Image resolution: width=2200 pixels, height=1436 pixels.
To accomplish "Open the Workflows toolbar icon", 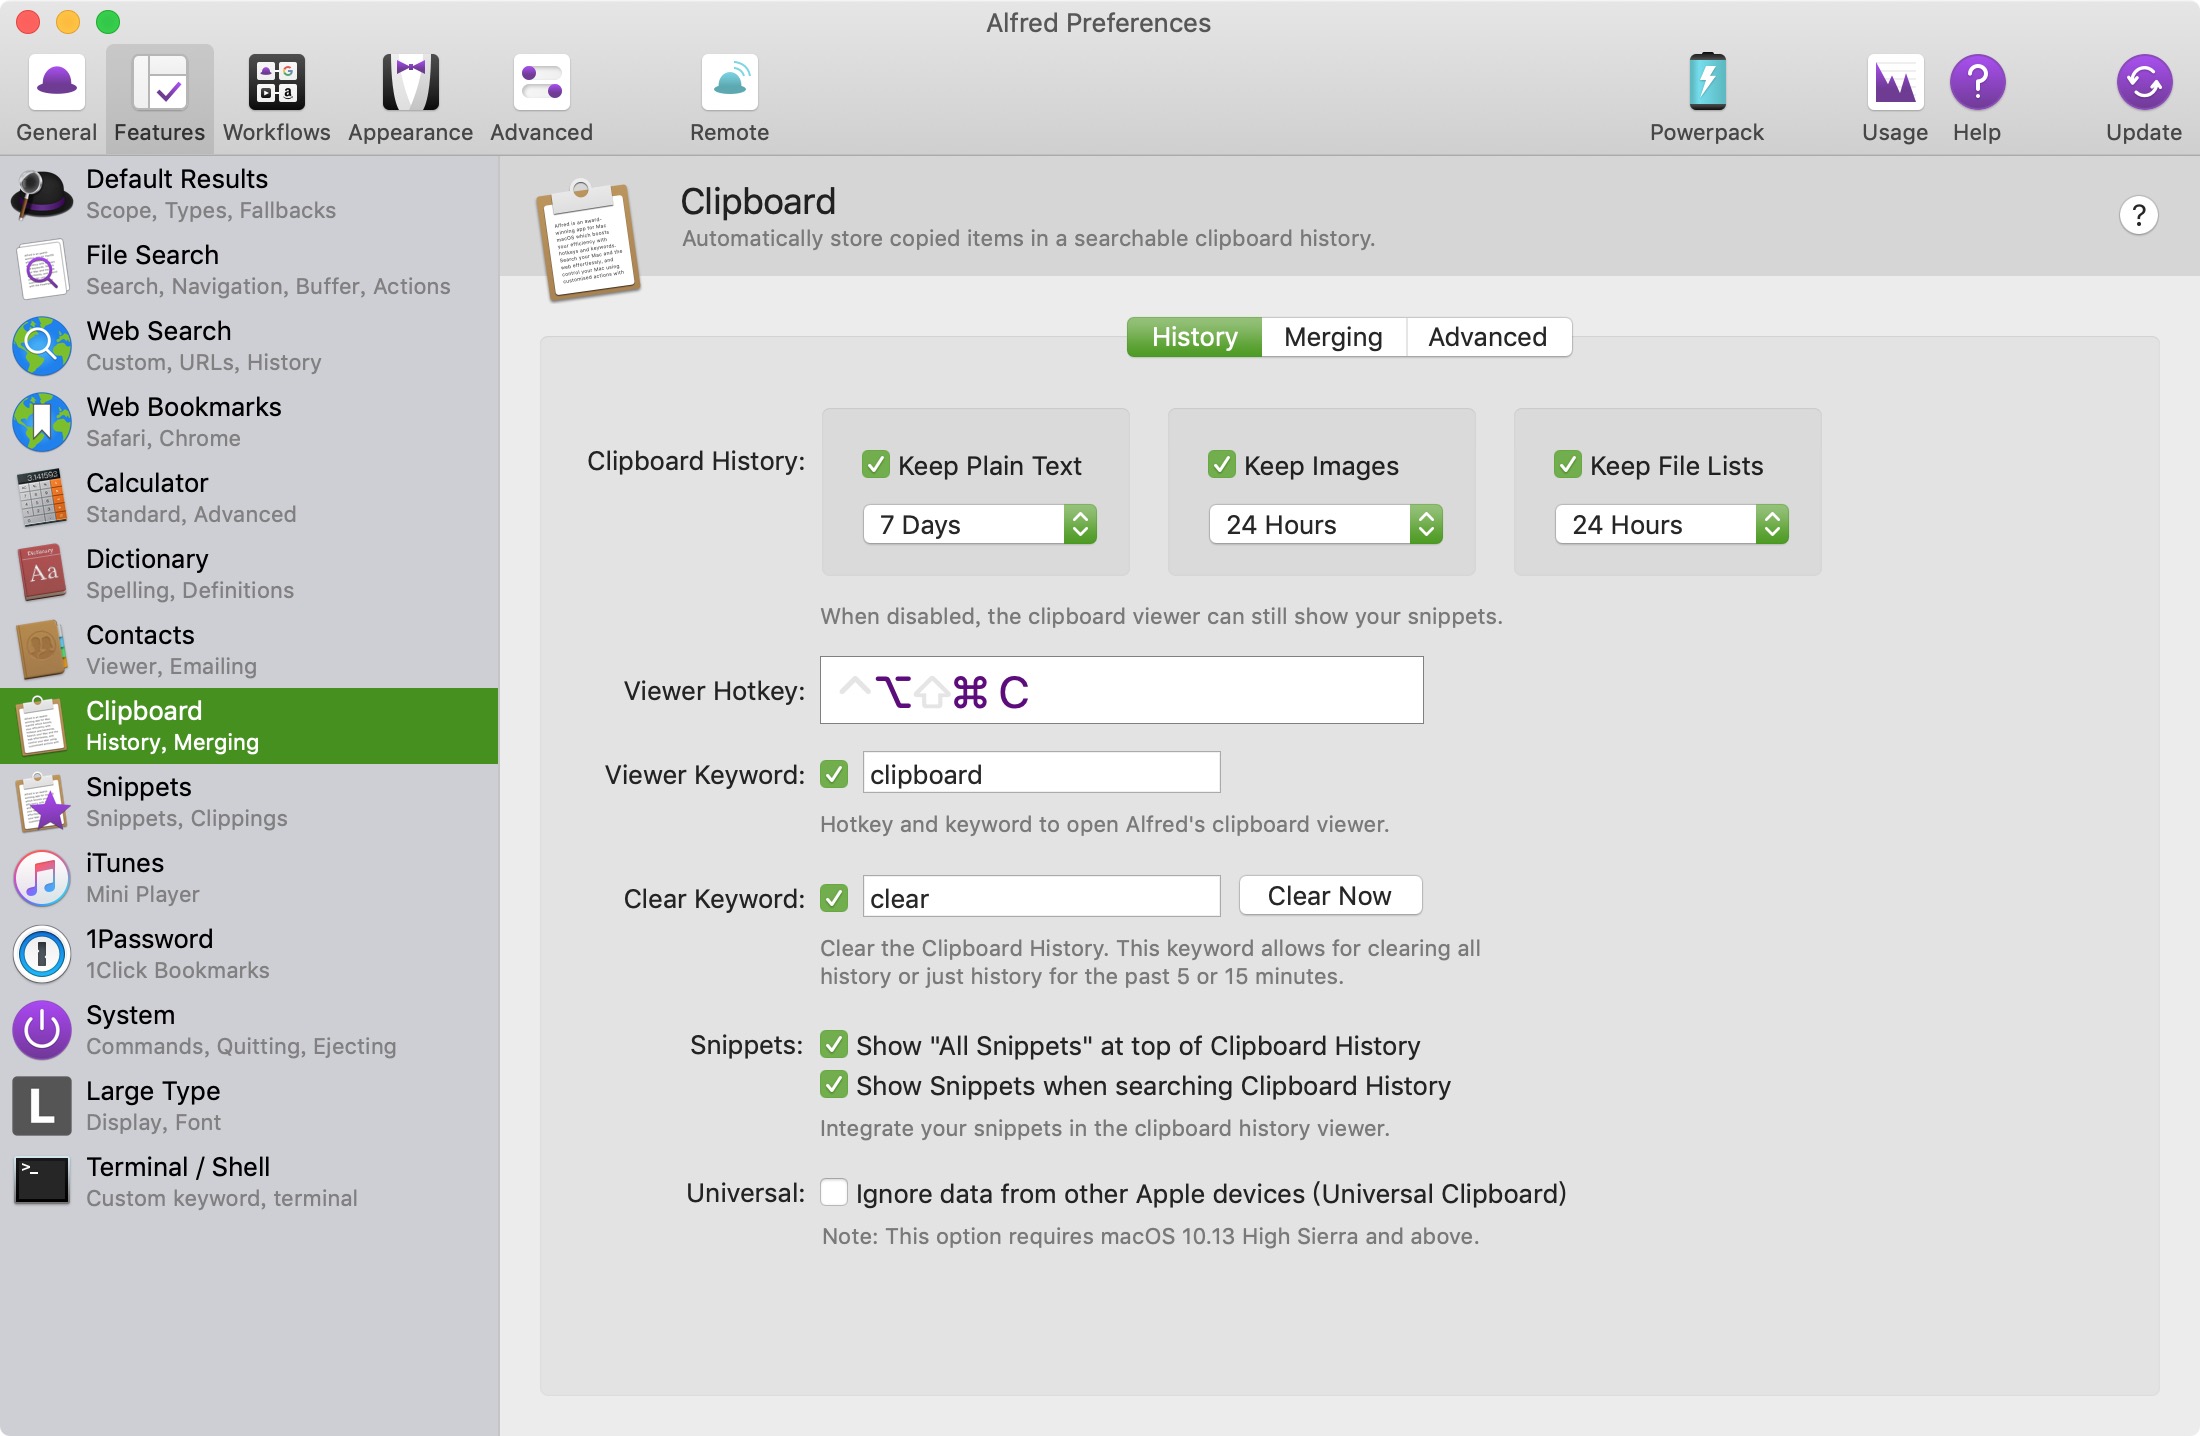I will [x=277, y=99].
